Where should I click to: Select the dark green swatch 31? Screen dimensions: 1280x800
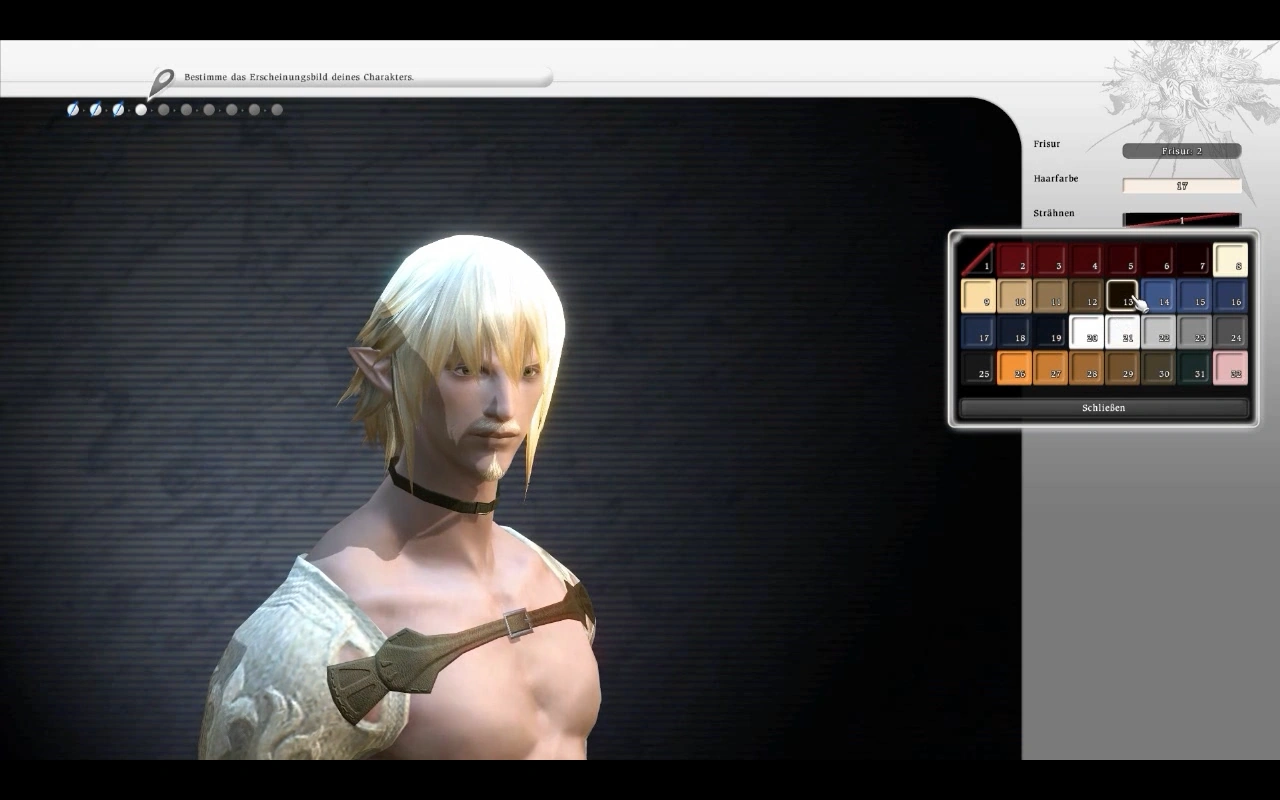1194,368
